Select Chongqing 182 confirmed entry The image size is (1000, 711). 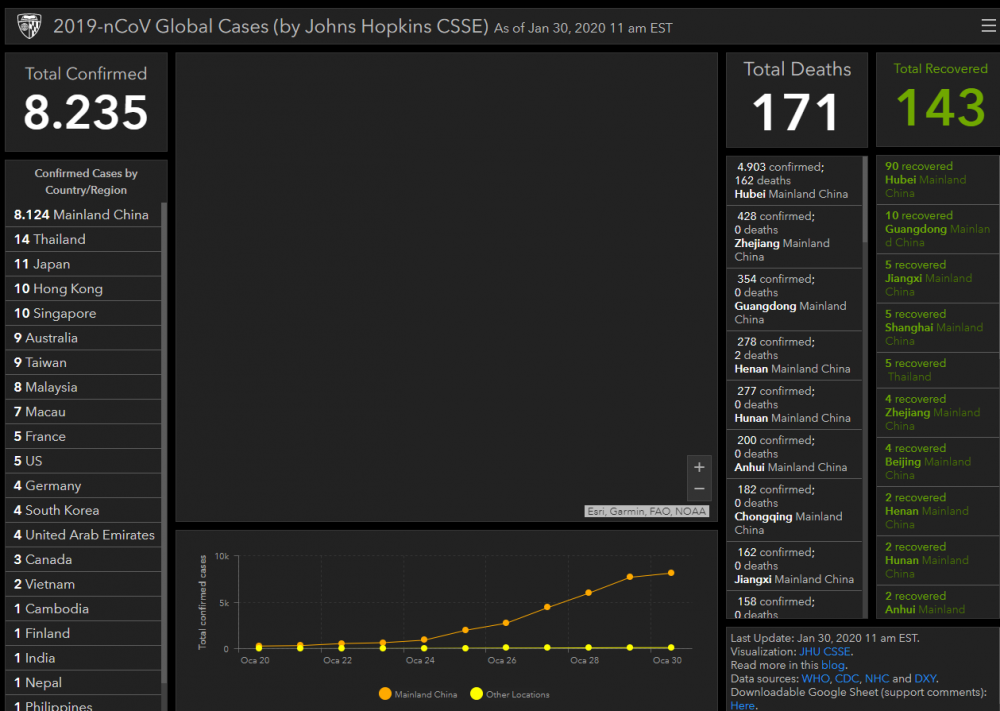(x=794, y=509)
